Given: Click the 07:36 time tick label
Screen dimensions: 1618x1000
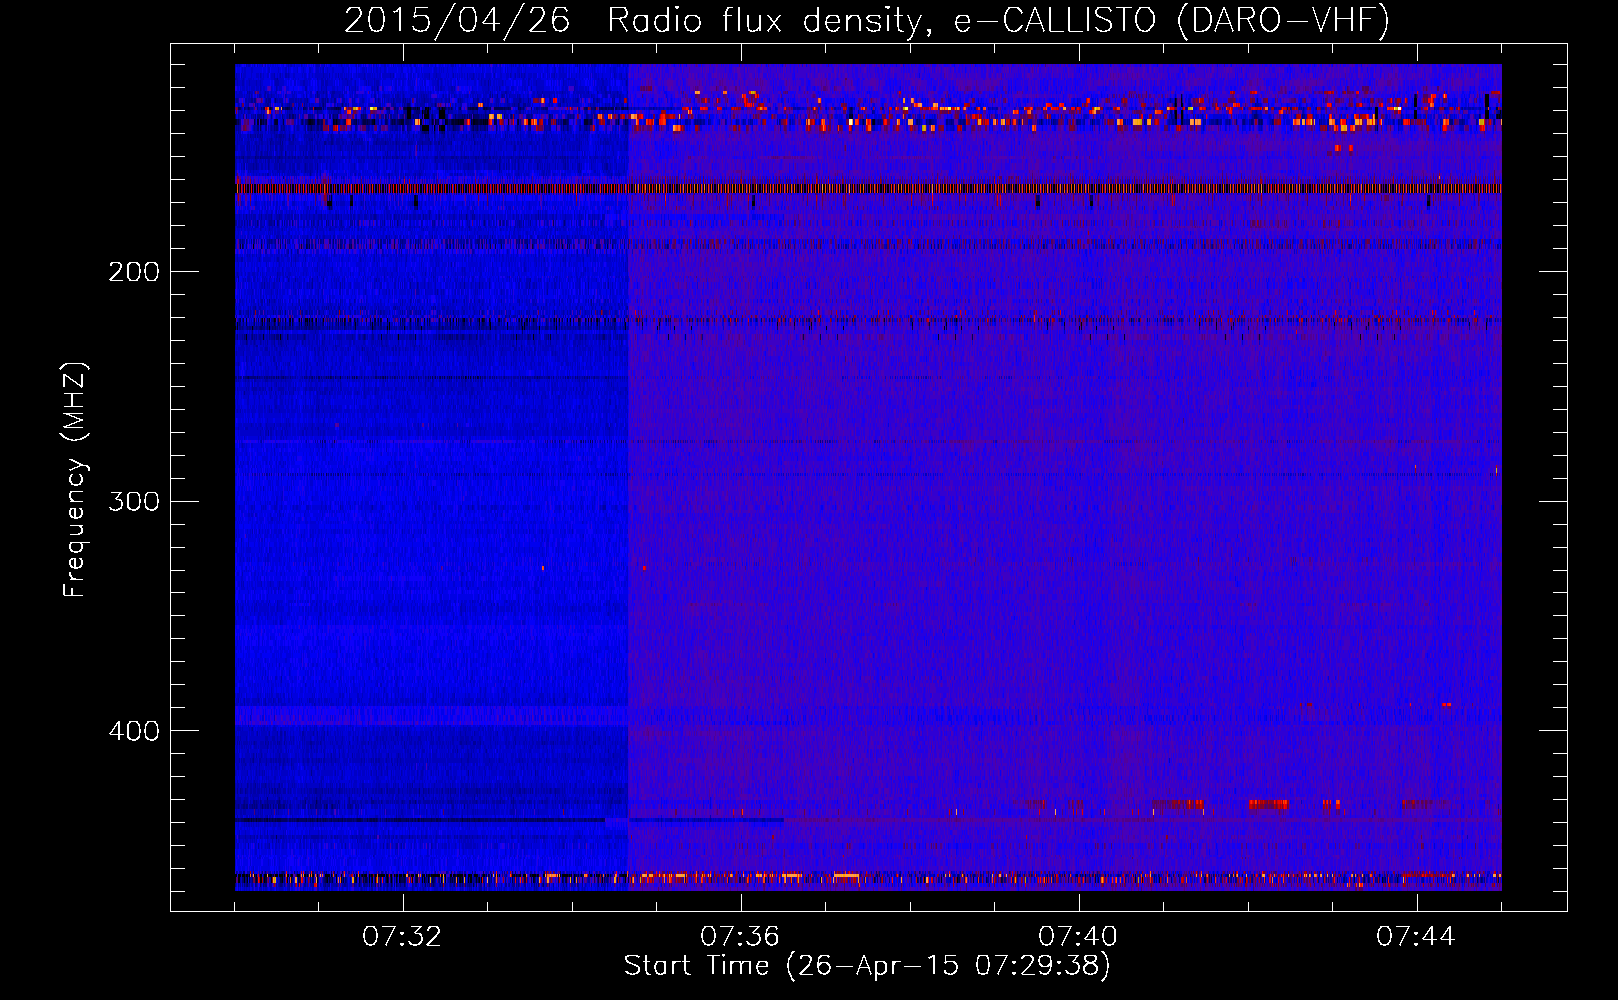Looking at the screenshot, I should pos(740,936).
